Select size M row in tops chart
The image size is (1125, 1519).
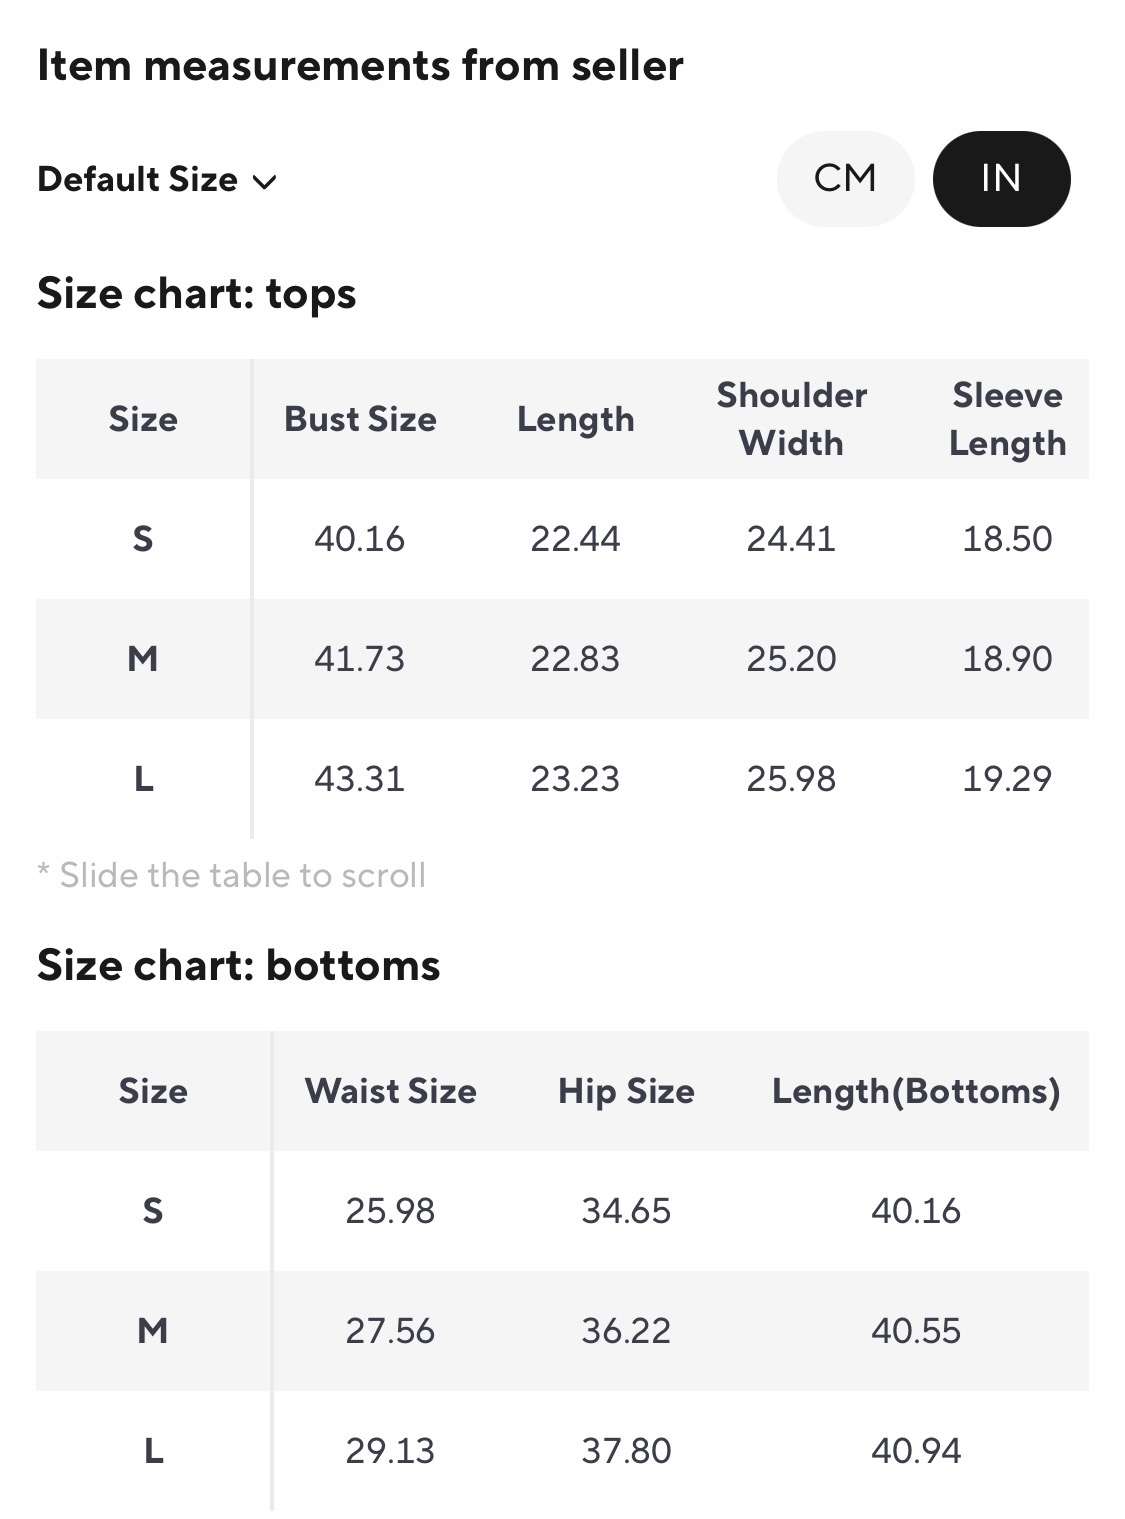click(x=143, y=659)
